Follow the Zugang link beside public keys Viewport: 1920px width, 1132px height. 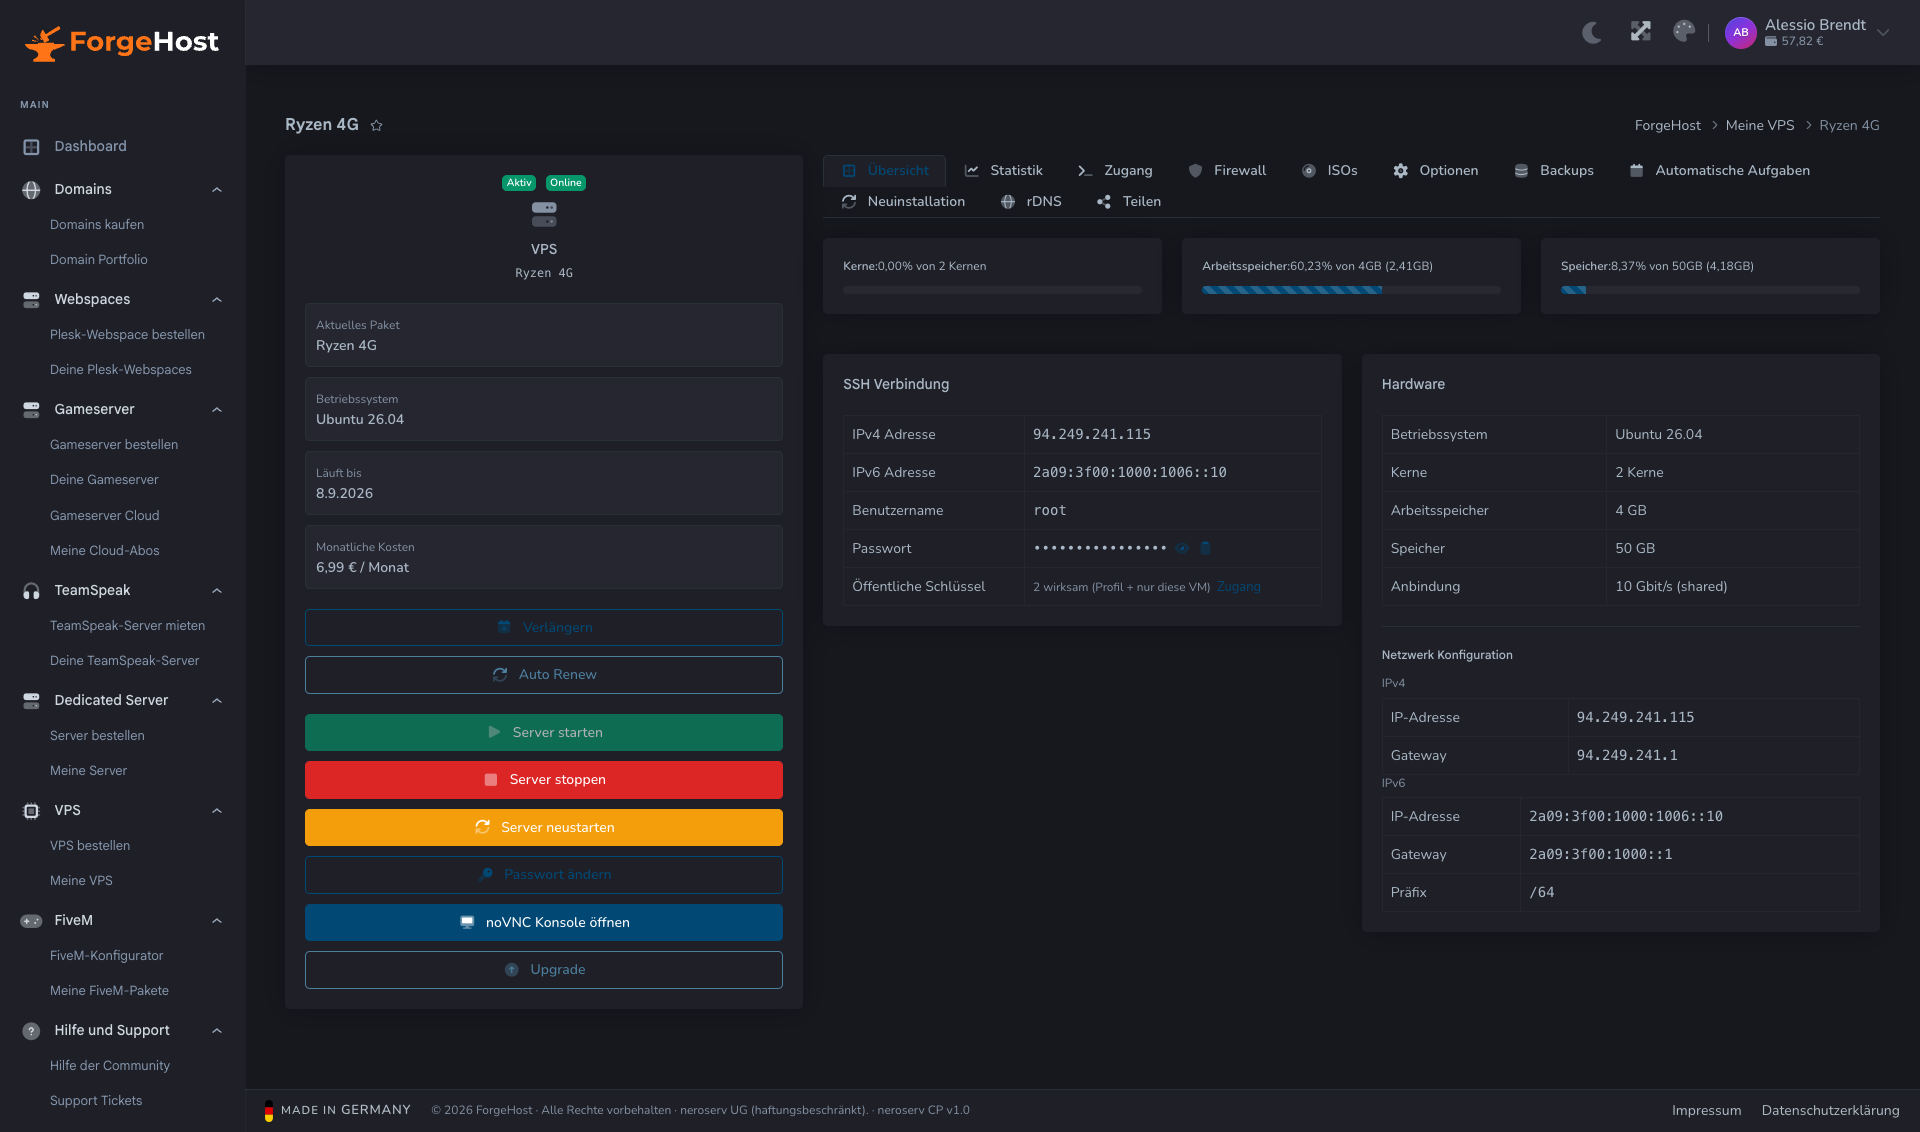pos(1238,587)
